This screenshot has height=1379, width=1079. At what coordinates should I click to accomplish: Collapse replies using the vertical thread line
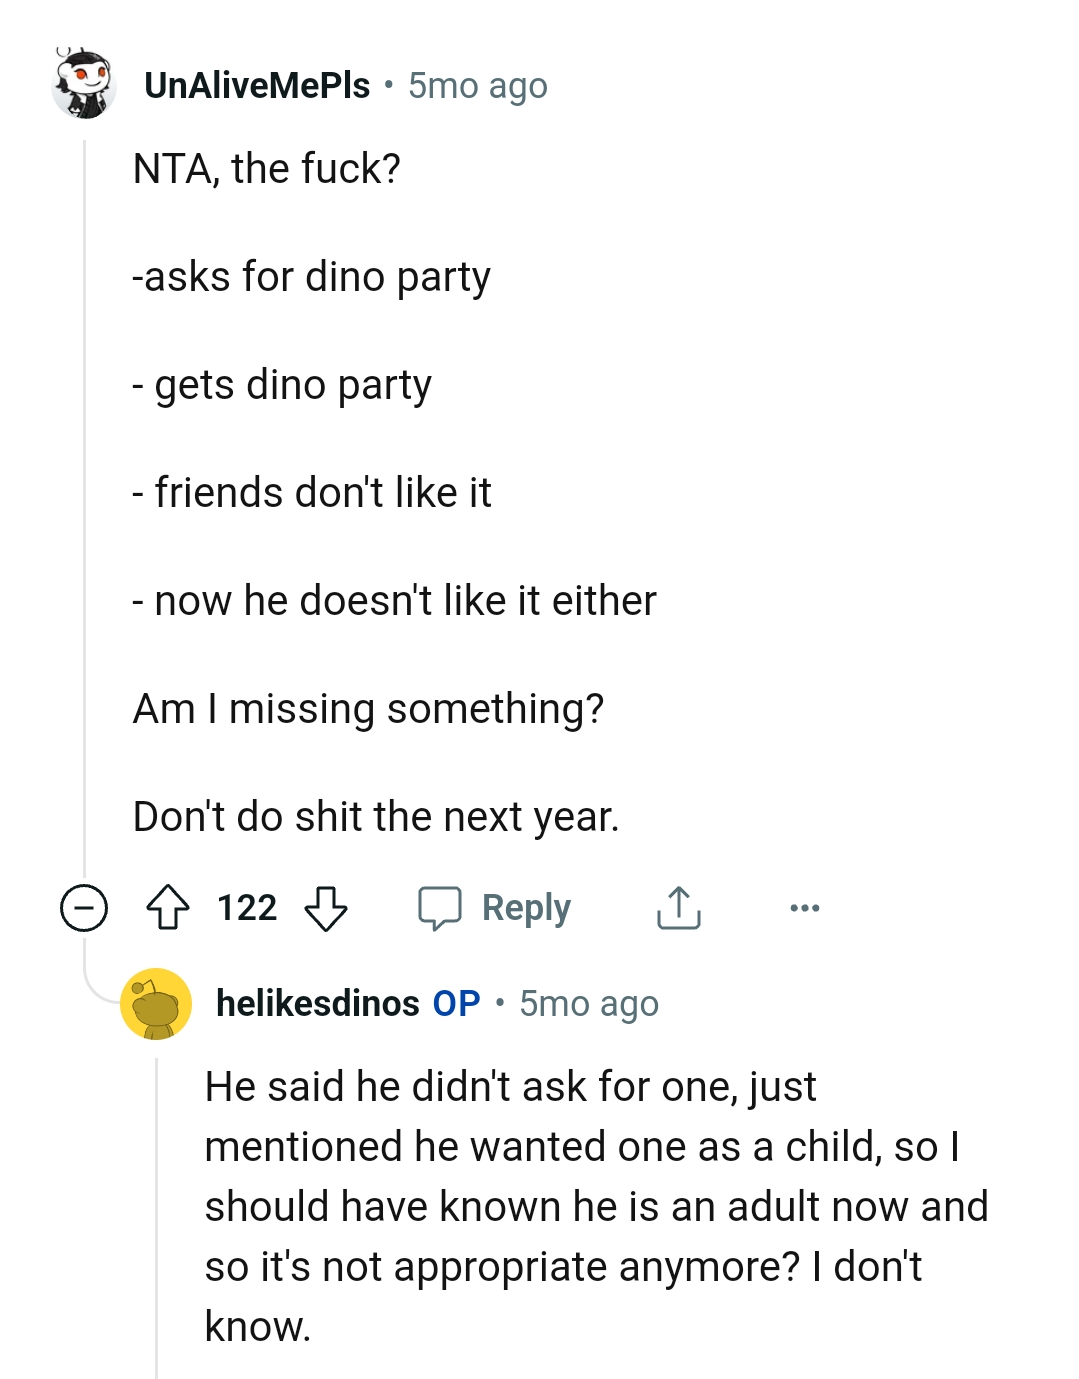[85, 500]
